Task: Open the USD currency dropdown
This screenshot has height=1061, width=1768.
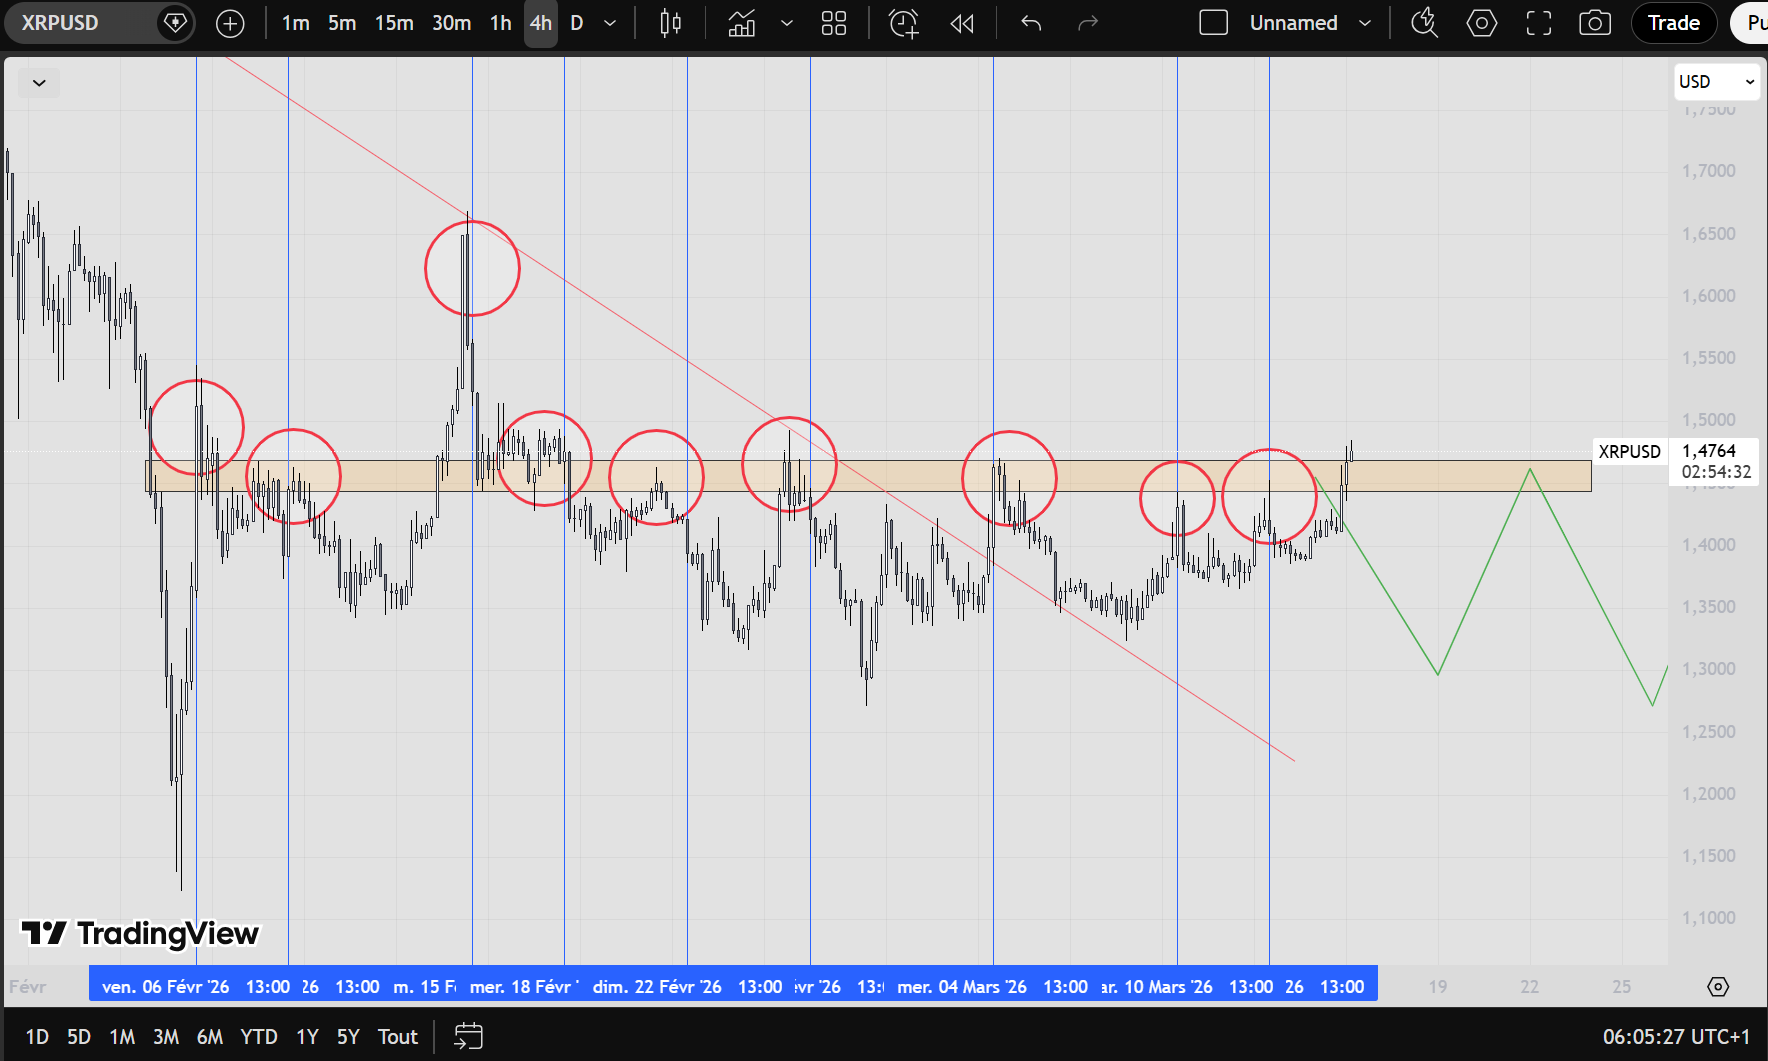Action: click(x=1716, y=82)
